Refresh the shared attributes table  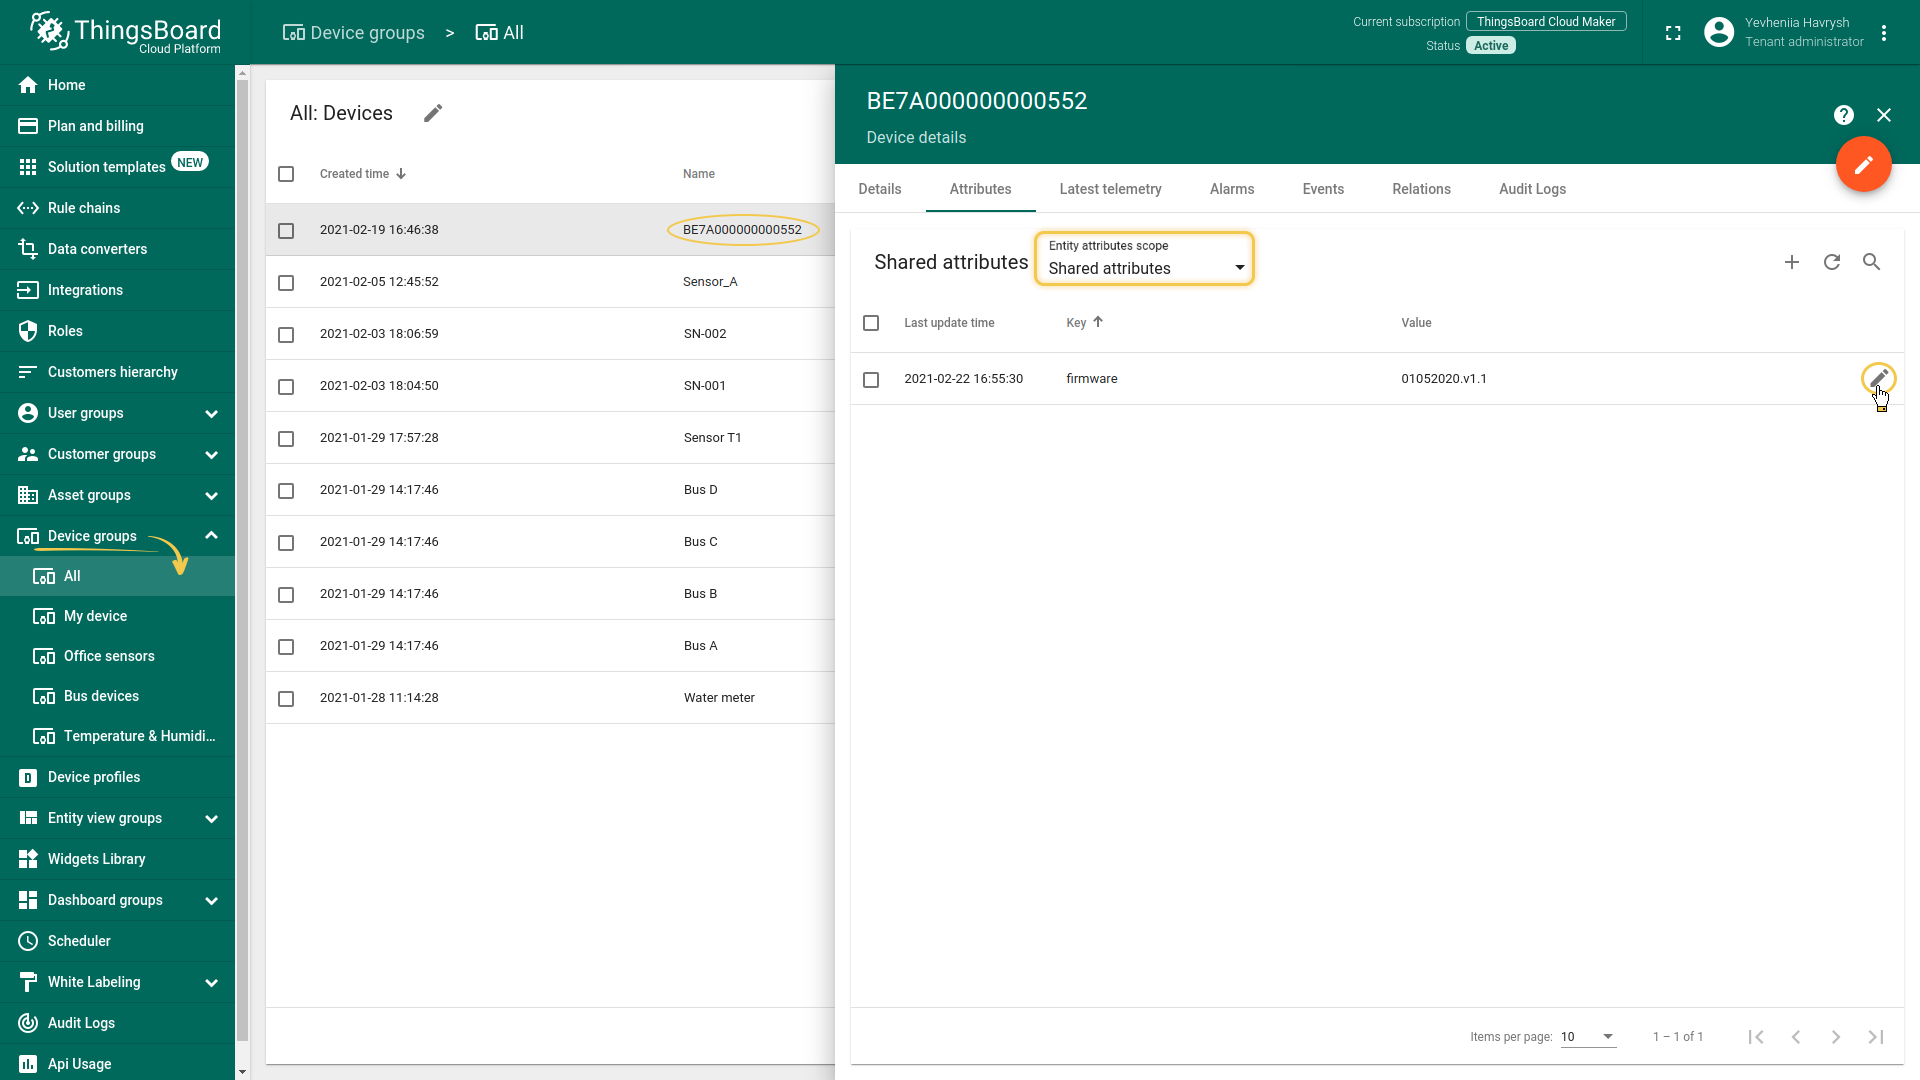click(x=1832, y=262)
